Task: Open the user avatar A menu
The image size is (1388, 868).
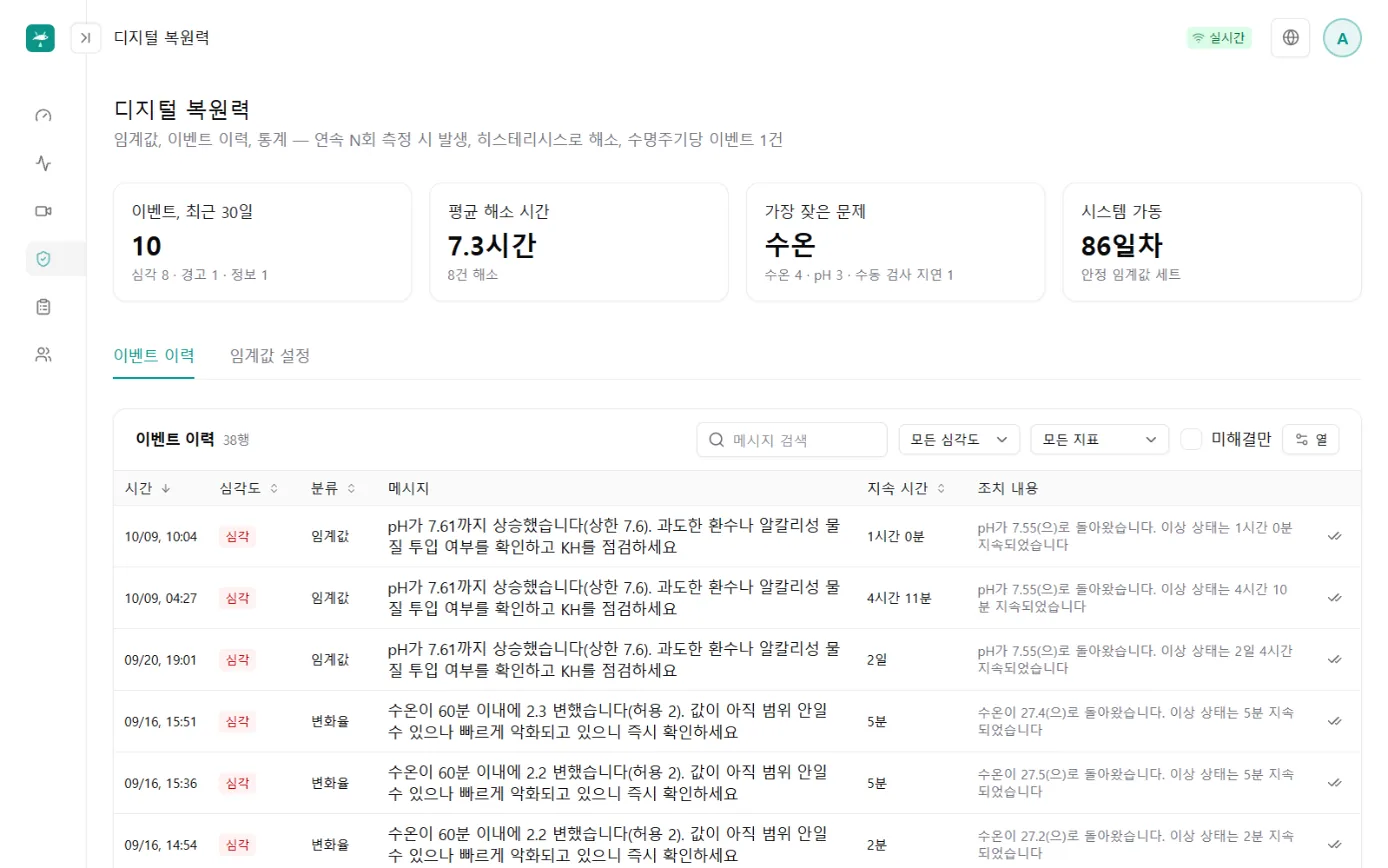Action: coord(1342,38)
